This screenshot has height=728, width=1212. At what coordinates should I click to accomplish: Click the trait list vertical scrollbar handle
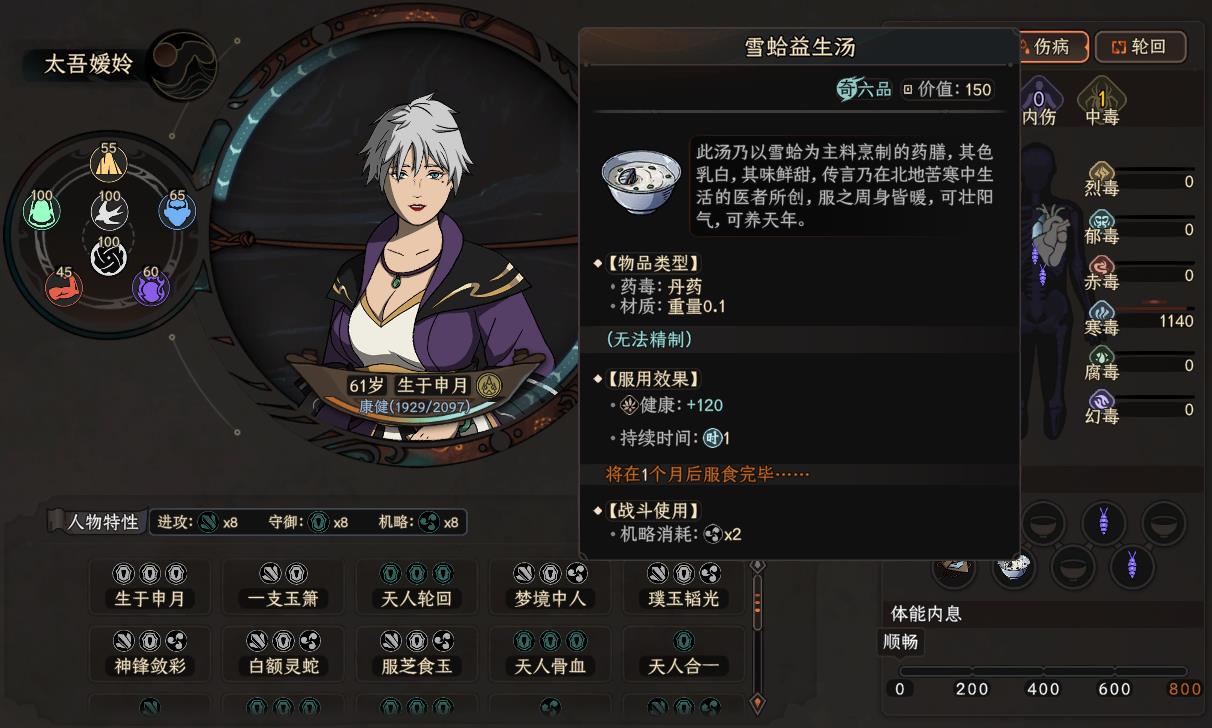coord(757,604)
